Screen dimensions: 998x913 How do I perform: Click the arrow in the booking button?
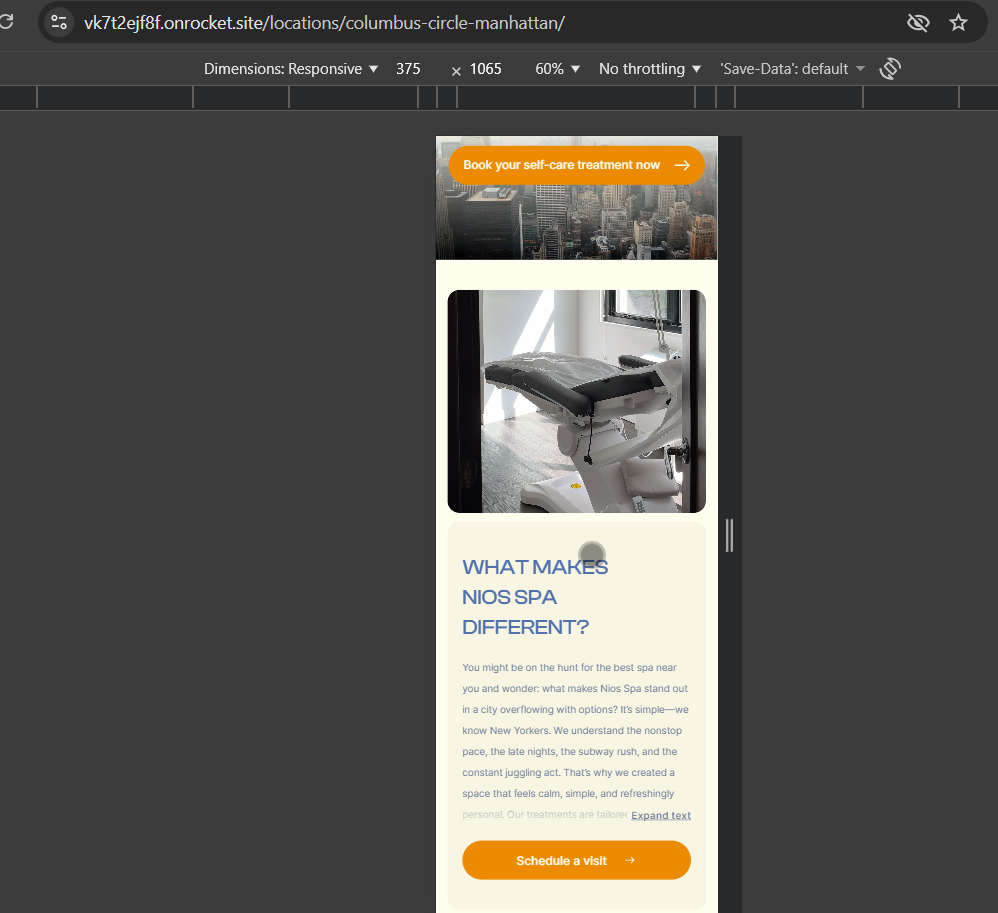(x=682, y=165)
